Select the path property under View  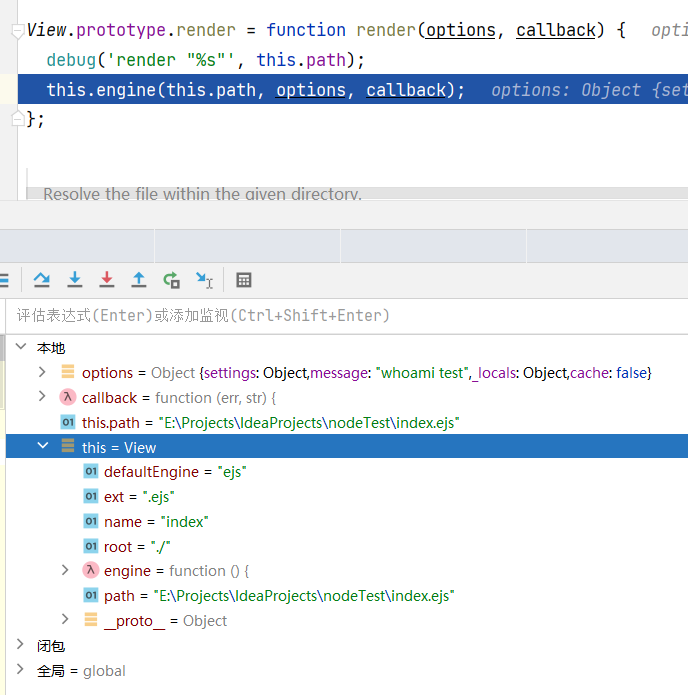(x=347, y=596)
